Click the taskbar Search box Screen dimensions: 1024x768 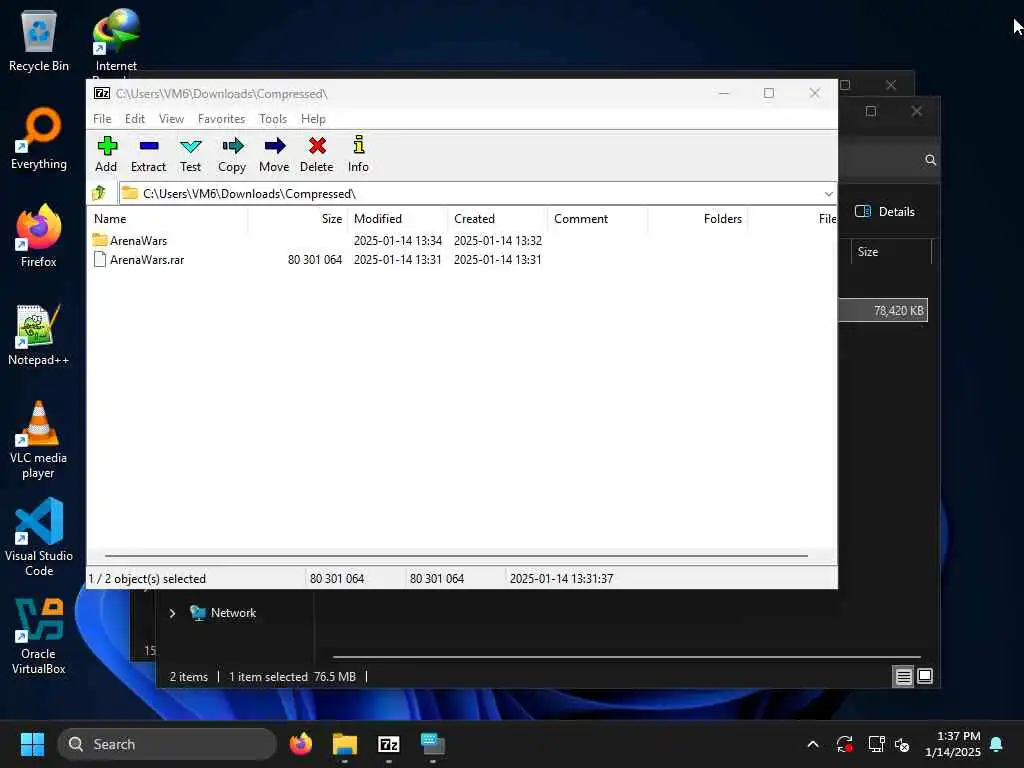click(x=167, y=744)
